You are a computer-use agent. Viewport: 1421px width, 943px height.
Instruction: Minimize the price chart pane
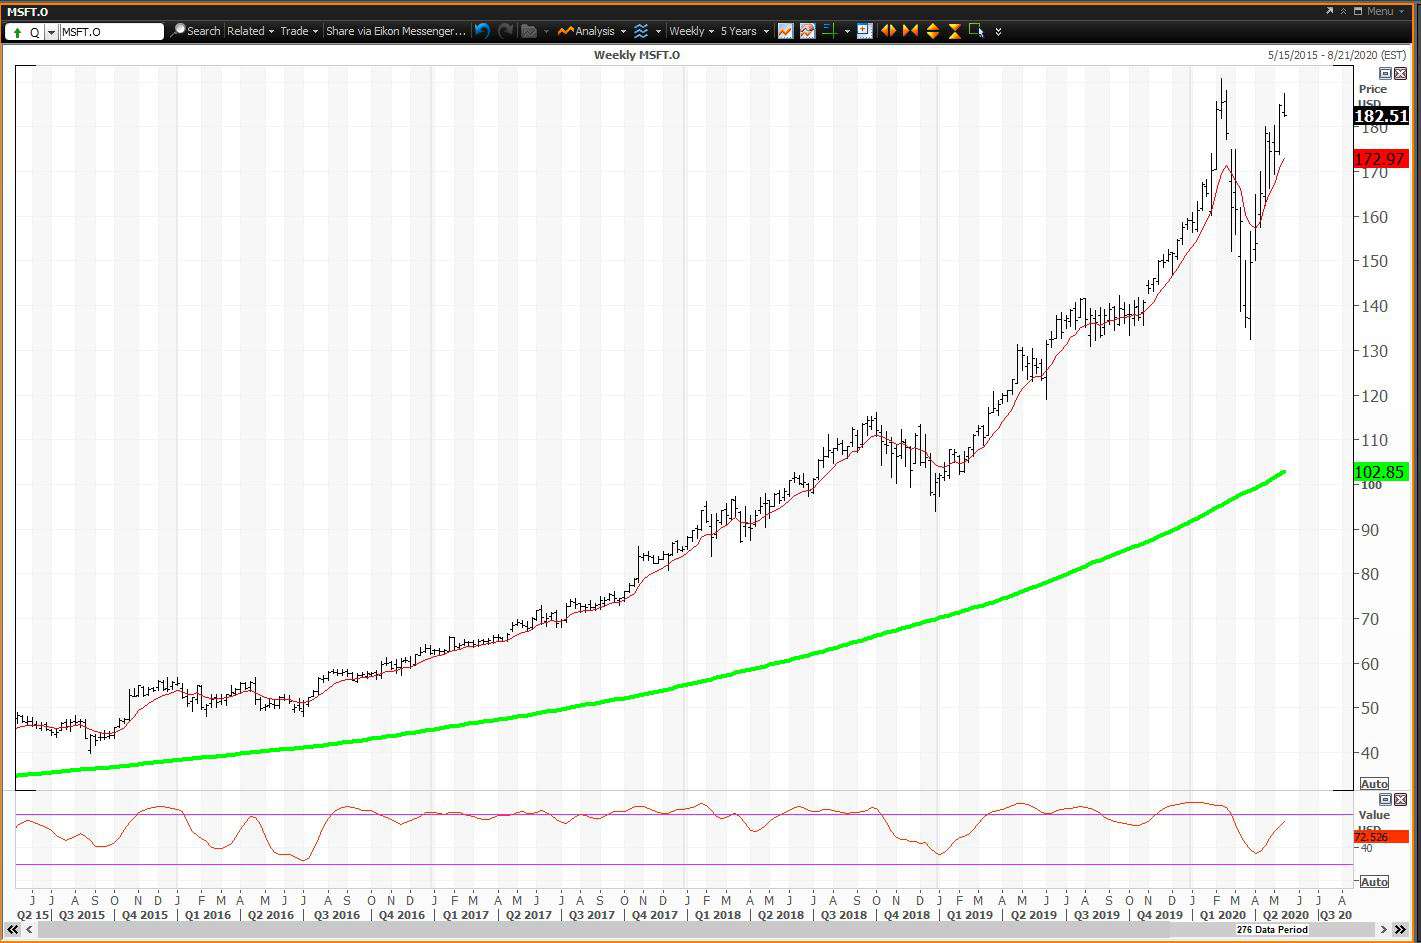coord(1385,74)
